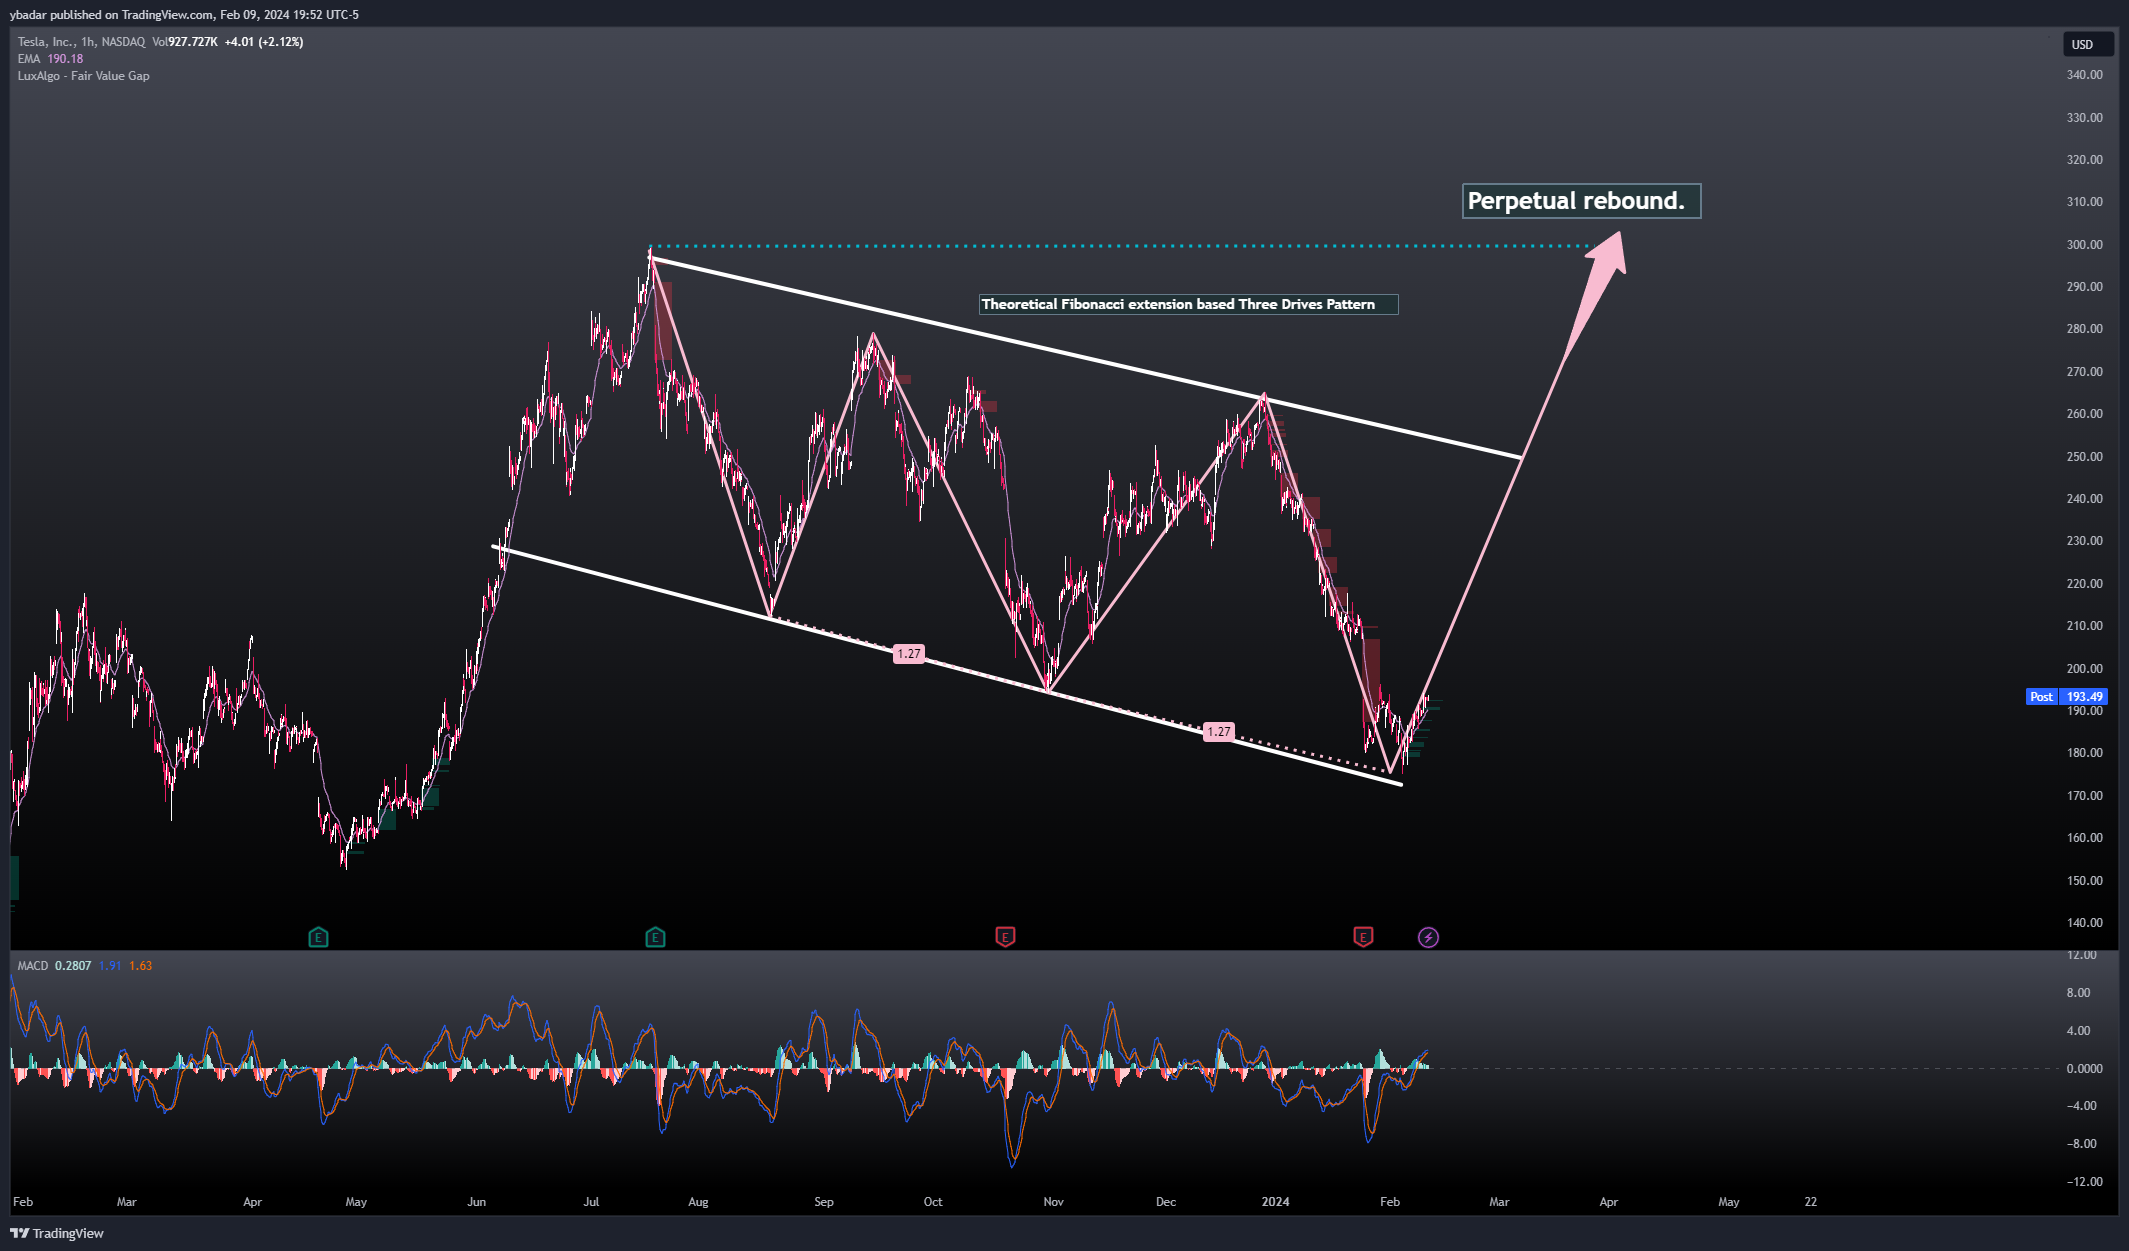Open the USD currency selector

(x=2088, y=44)
